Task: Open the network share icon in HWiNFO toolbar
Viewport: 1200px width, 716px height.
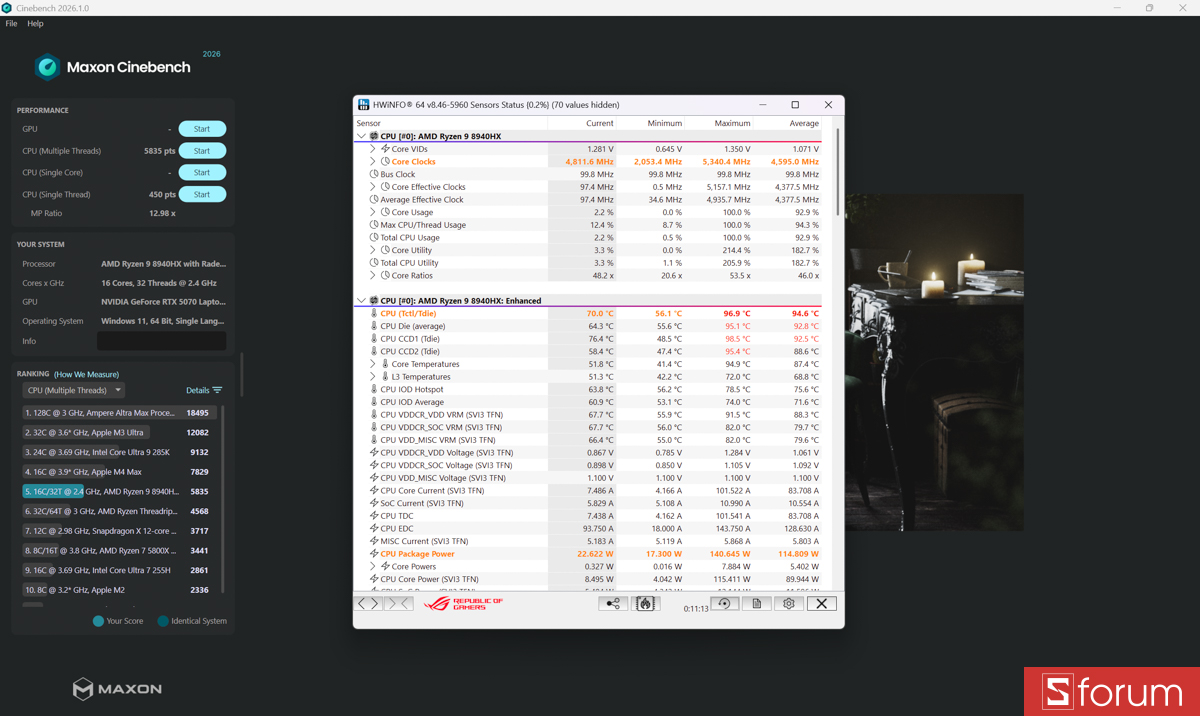Action: point(613,603)
